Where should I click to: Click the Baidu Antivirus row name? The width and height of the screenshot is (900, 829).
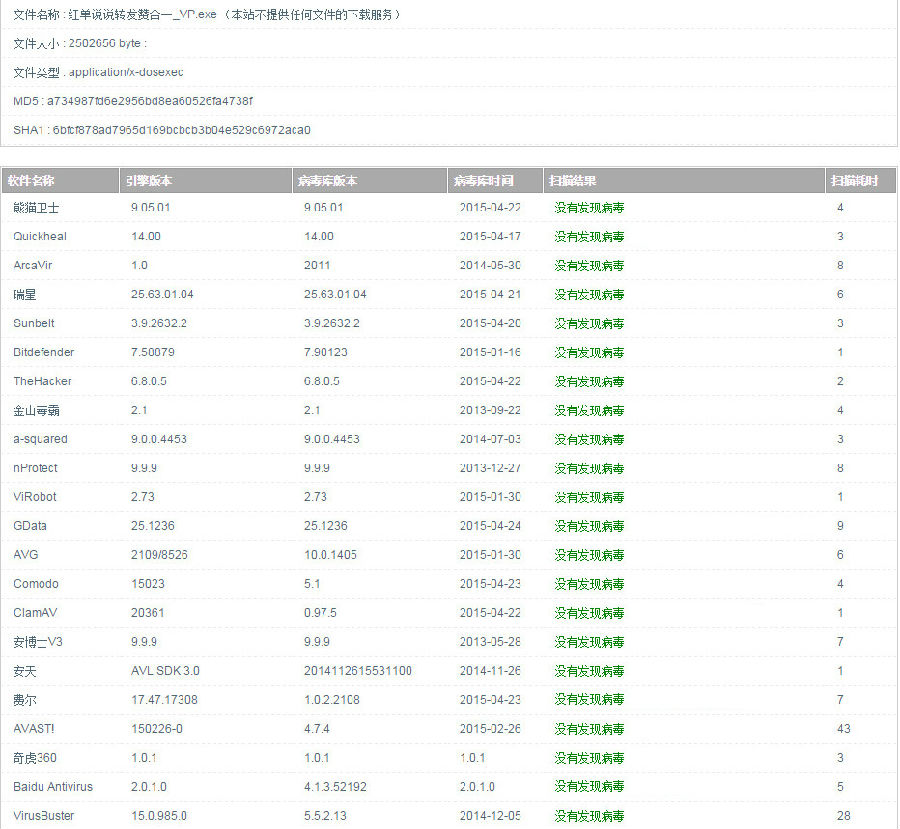pos(53,787)
